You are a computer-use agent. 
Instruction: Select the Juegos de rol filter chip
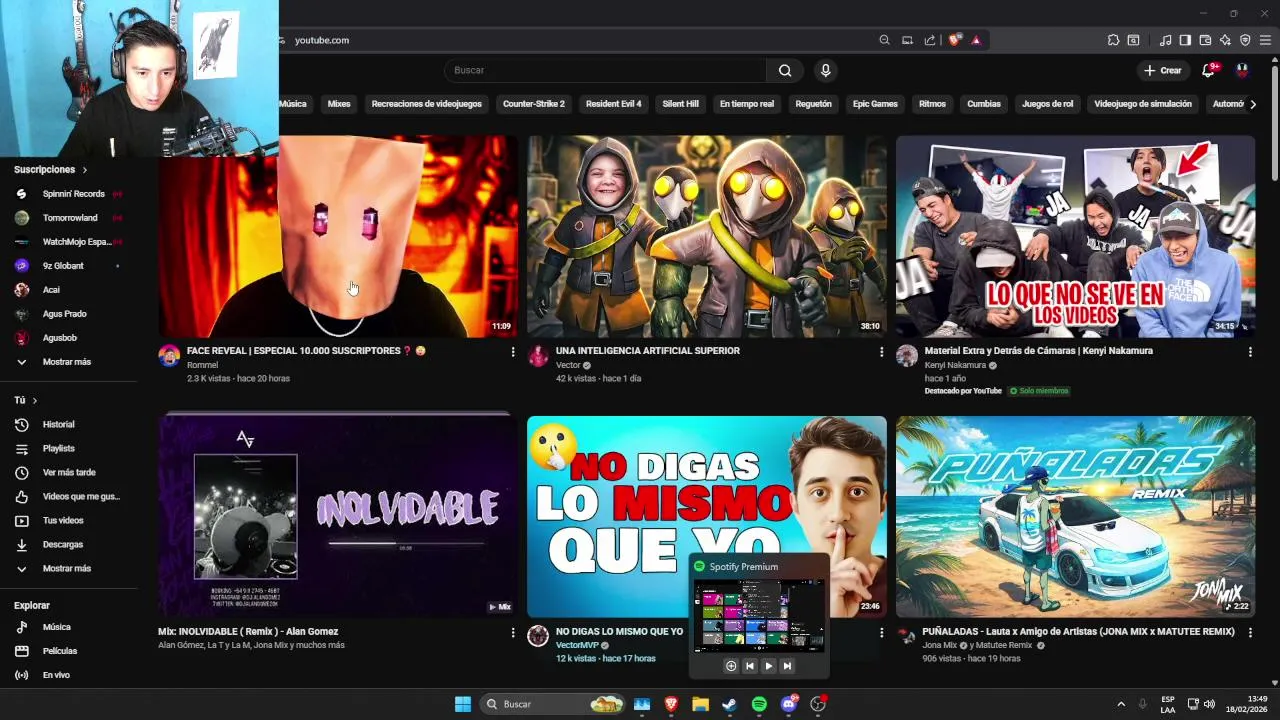tap(1047, 104)
